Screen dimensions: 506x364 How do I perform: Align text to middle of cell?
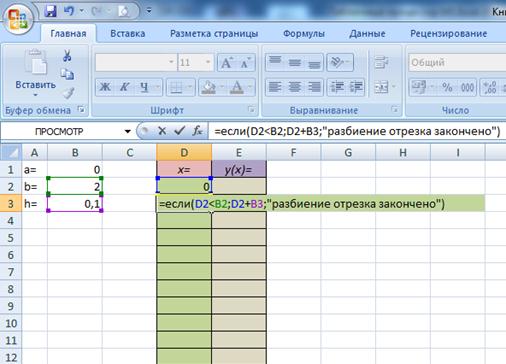point(295,62)
